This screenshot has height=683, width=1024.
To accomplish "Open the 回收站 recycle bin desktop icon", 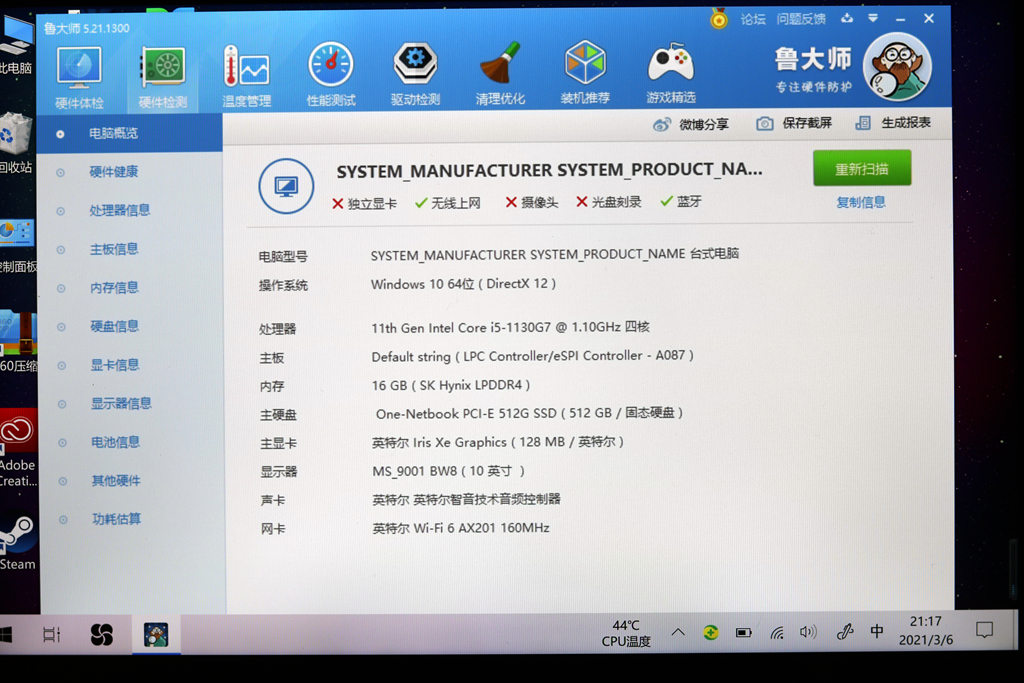I will pos(14,142).
